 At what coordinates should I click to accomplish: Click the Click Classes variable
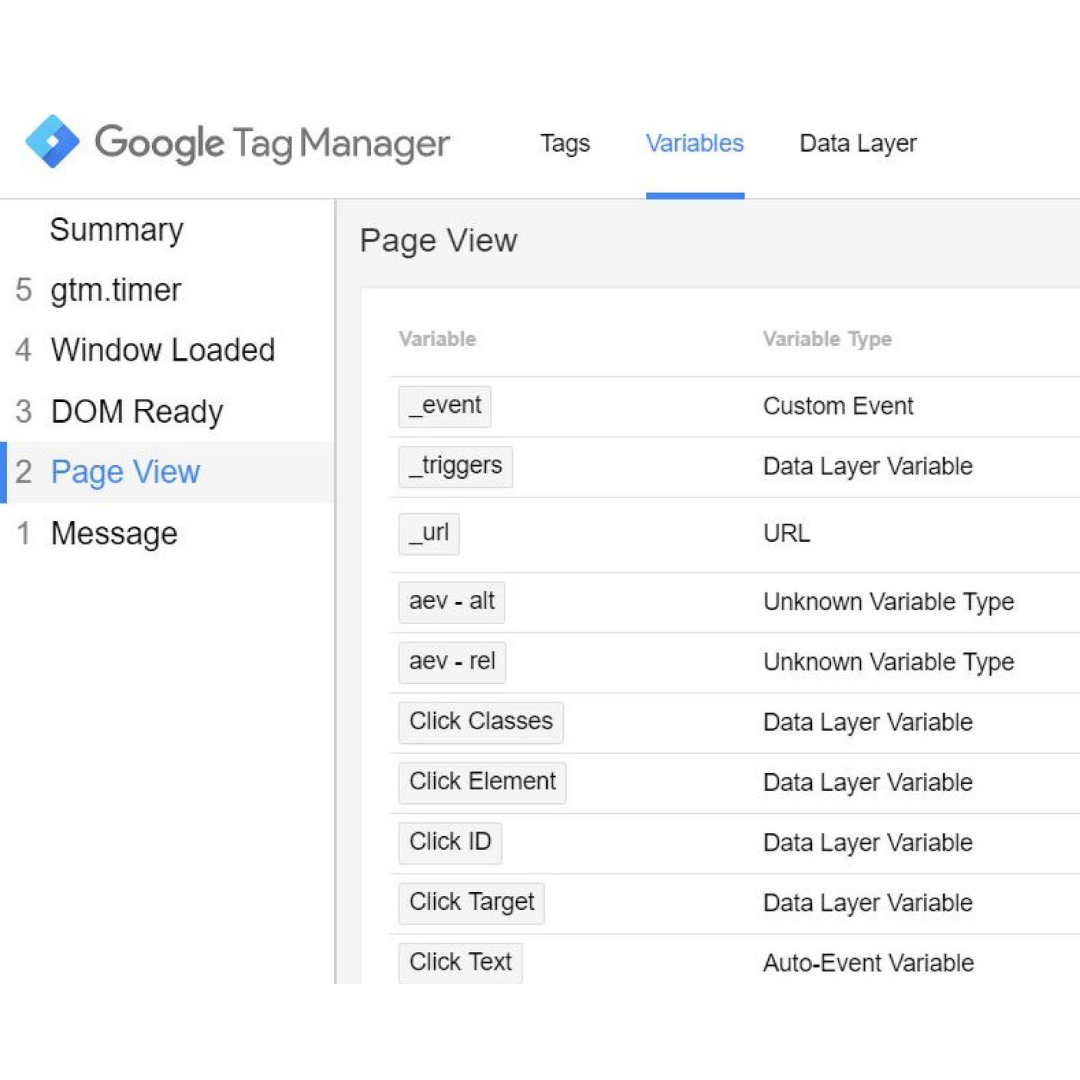click(x=481, y=723)
